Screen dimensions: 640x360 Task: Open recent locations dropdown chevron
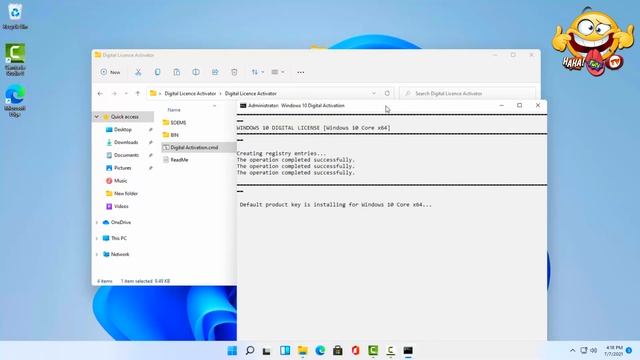coord(126,93)
